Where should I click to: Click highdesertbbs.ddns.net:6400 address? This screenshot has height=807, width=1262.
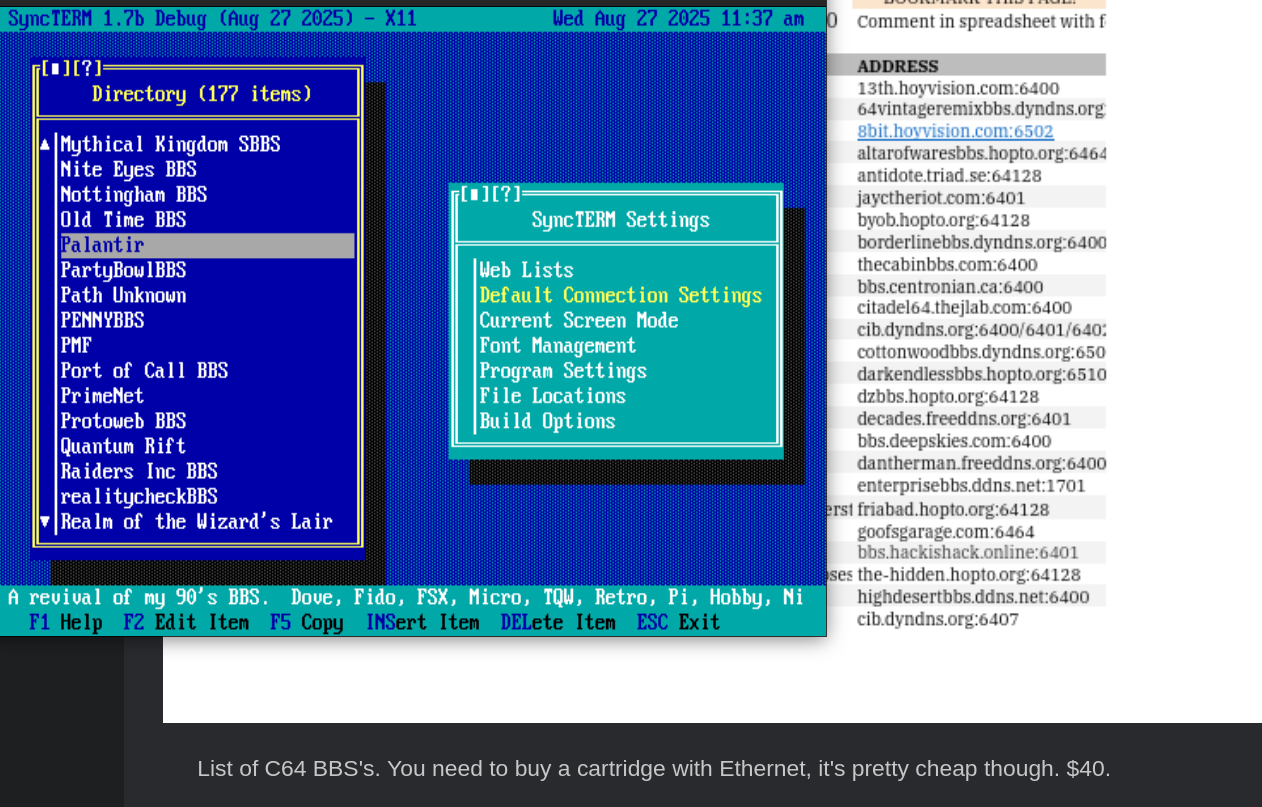click(973, 597)
